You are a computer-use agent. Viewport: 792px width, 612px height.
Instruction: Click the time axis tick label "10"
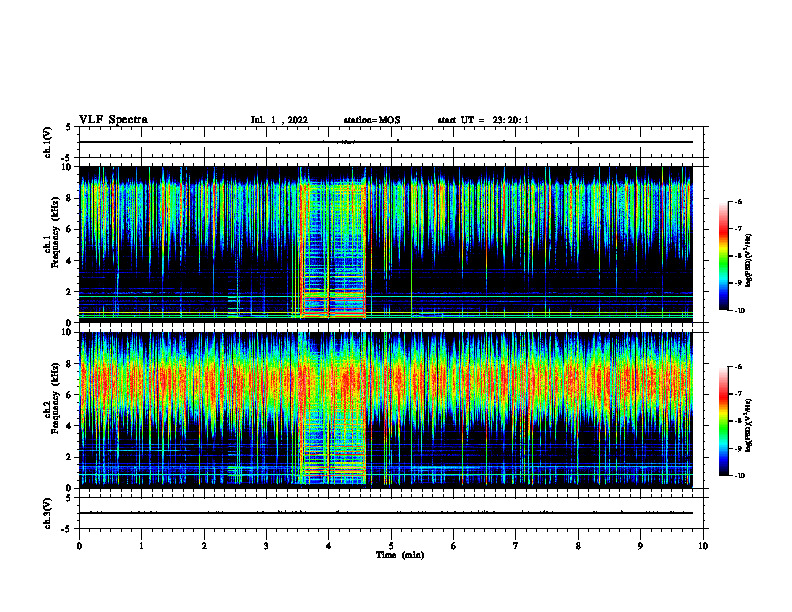click(703, 545)
